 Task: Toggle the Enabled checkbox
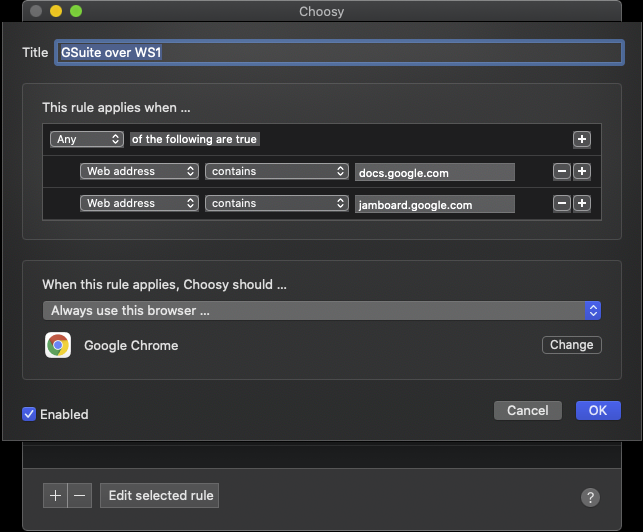(29, 414)
